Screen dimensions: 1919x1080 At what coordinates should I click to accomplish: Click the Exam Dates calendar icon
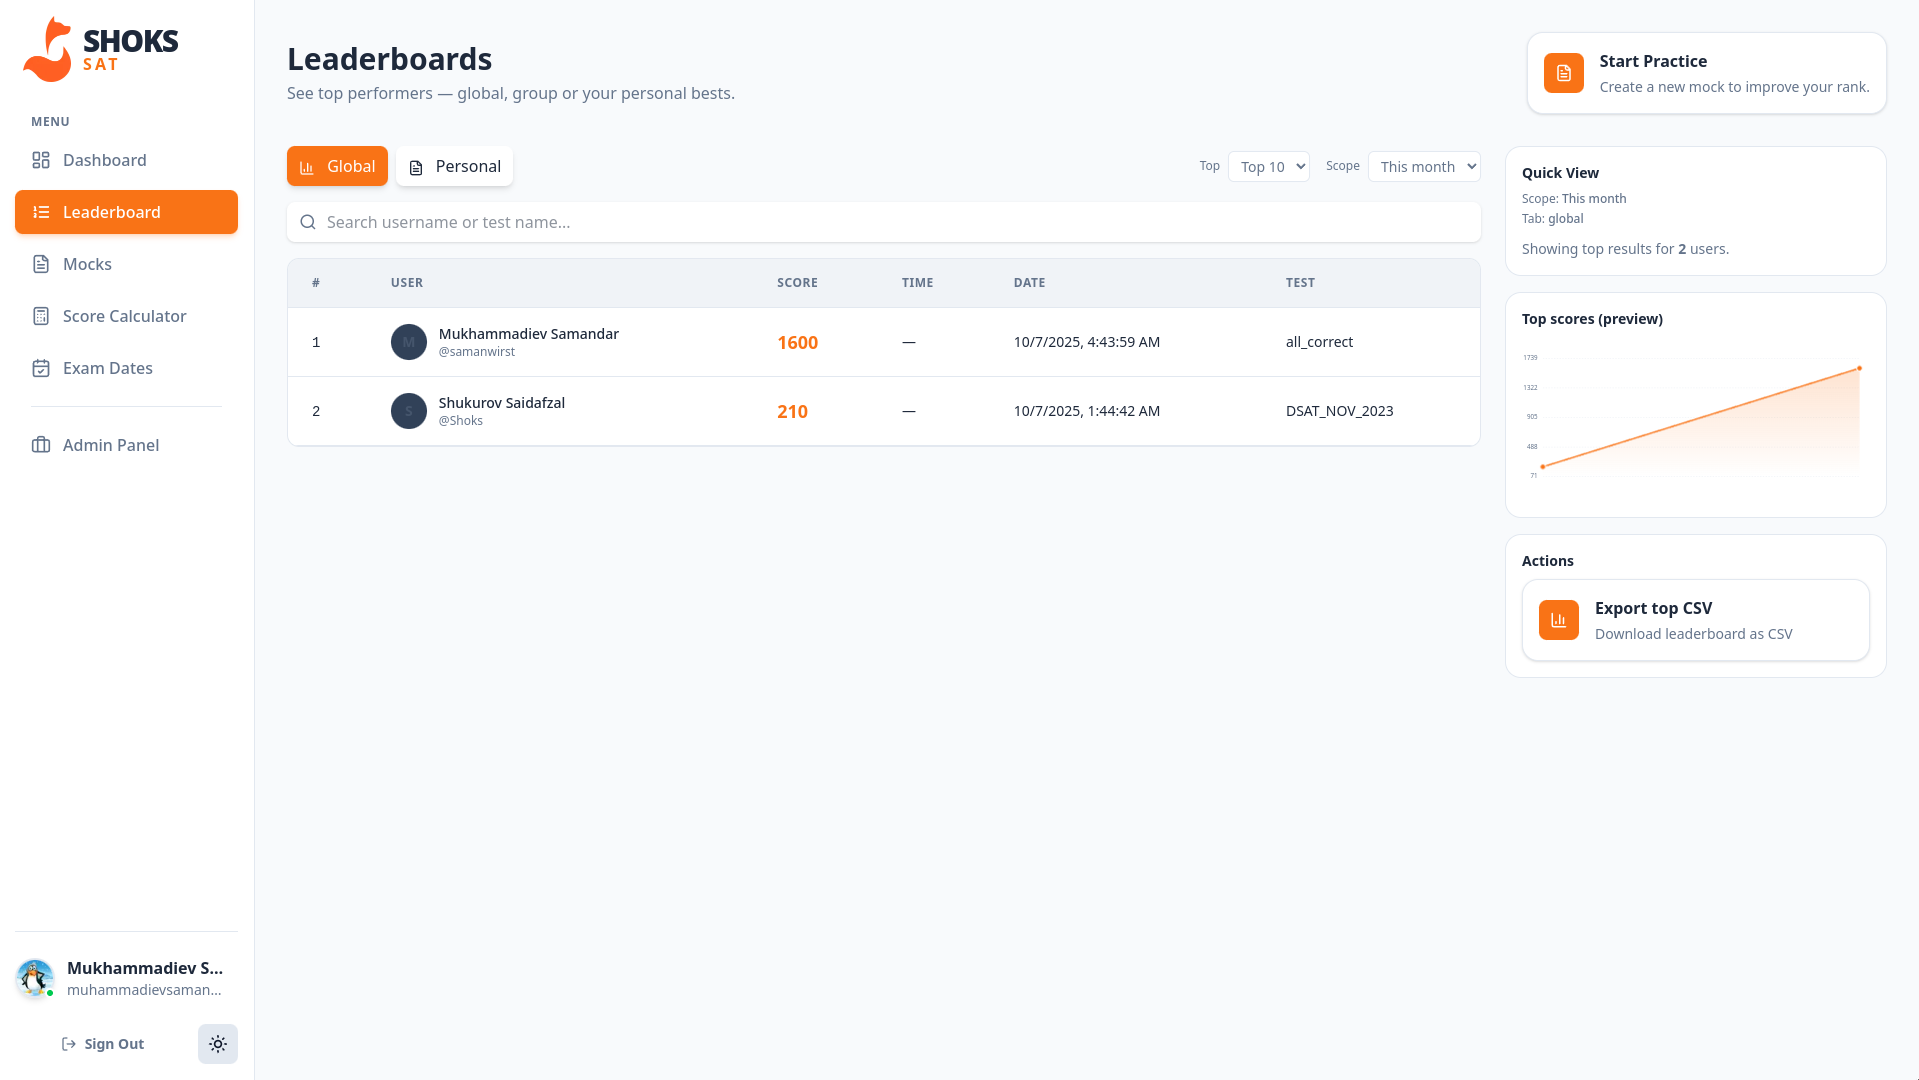tap(41, 368)
